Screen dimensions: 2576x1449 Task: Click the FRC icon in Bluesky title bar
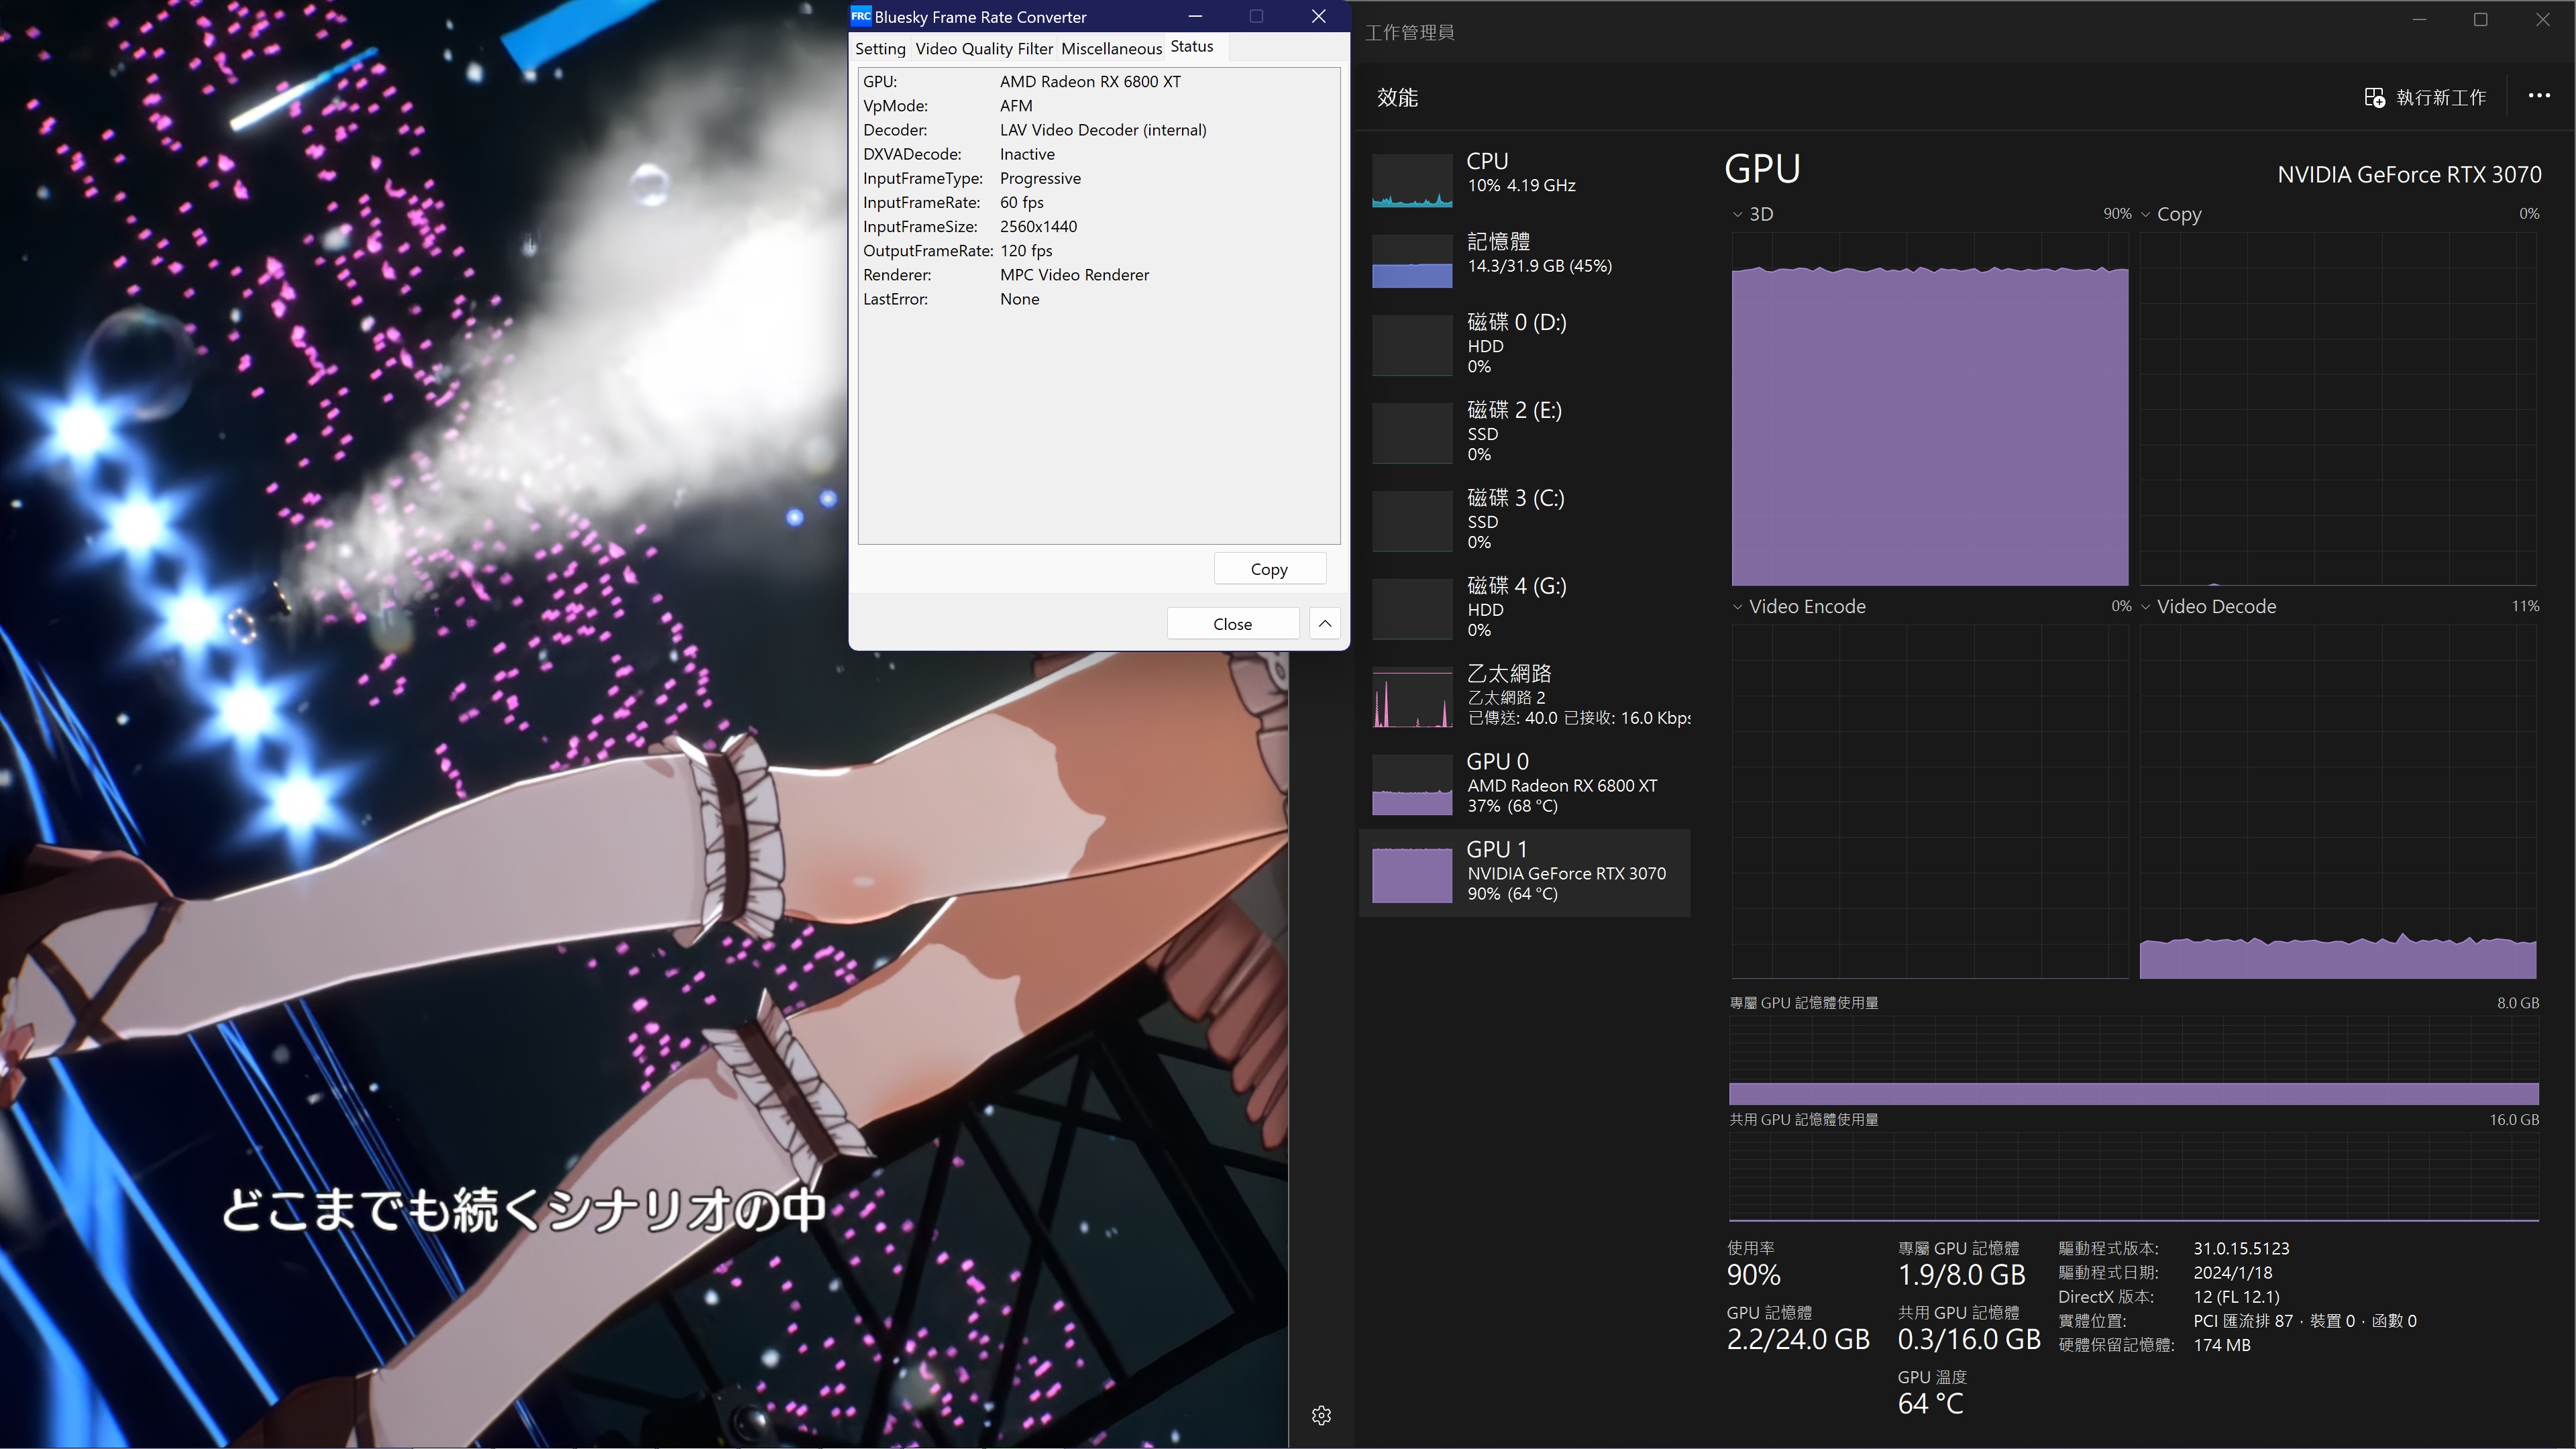(860, 16)
